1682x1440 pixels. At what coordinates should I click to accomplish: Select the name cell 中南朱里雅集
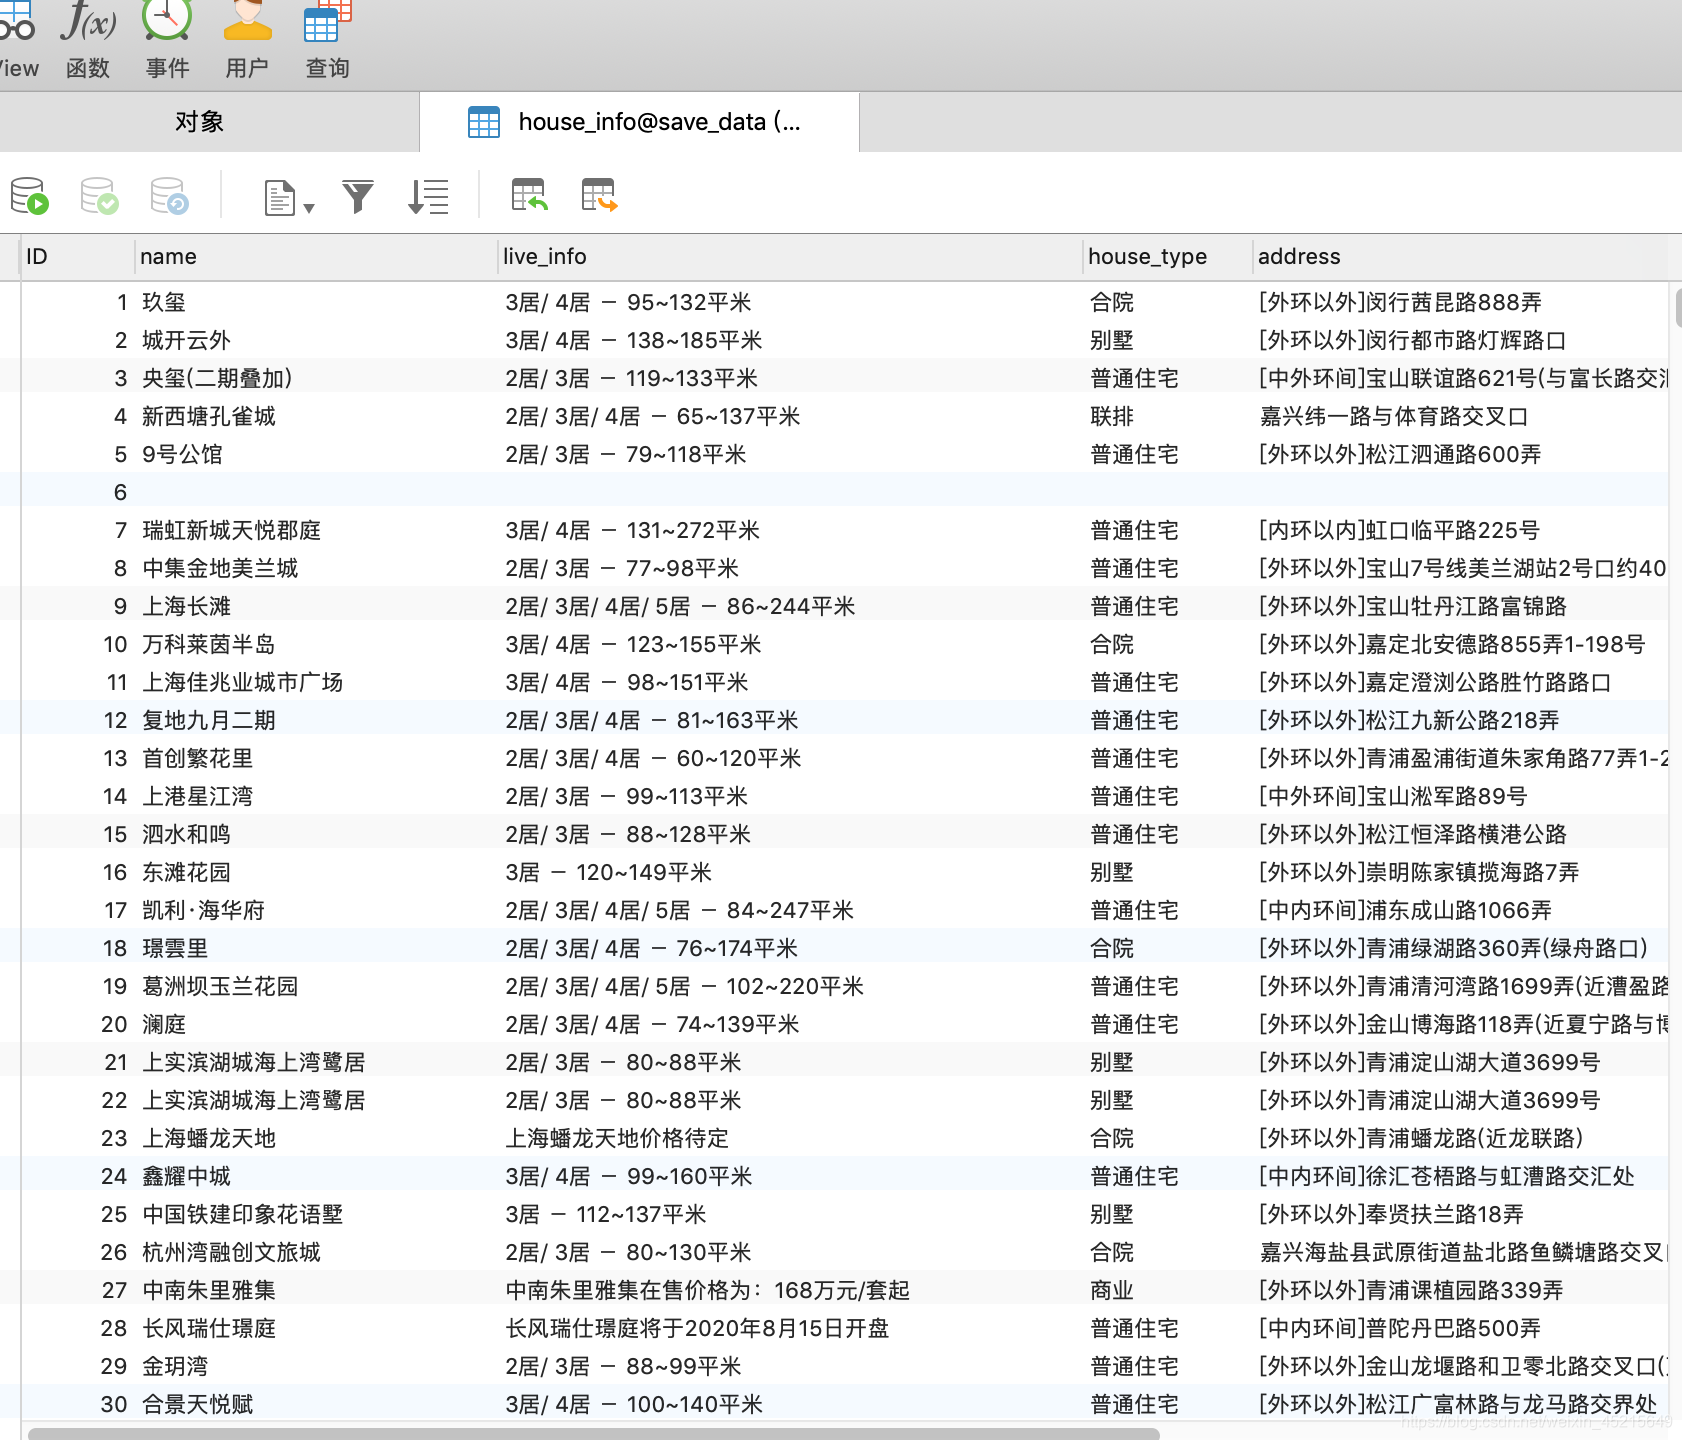pos(209,1290)
